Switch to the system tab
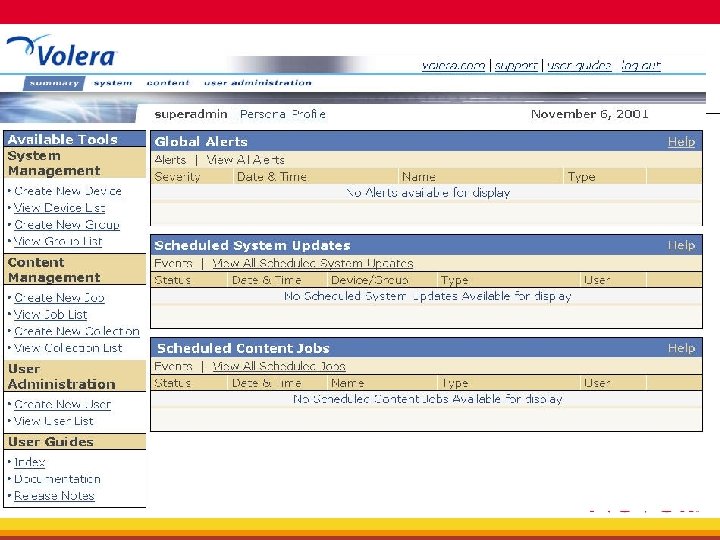Viewport: 720px width, 540px height. pyautogui.click(x=112, y=83)
